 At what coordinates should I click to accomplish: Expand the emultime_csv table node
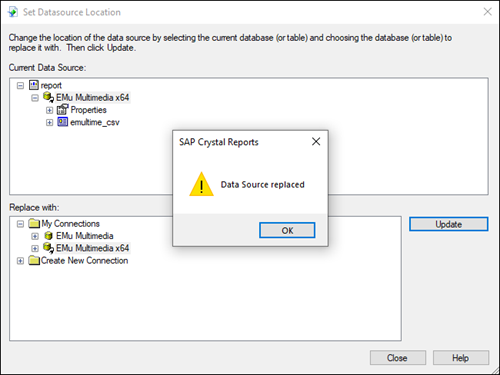49,123
